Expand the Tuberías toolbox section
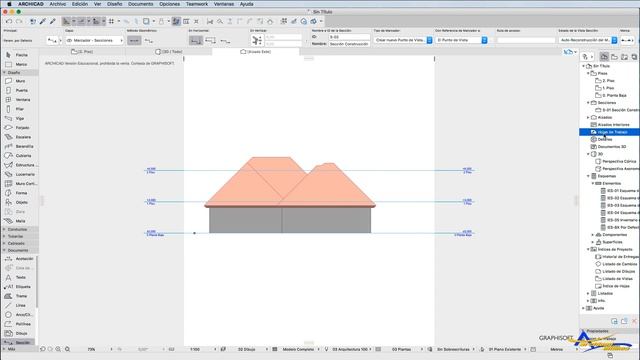Screen dimensions: 640x360 (x=4, y=236)
